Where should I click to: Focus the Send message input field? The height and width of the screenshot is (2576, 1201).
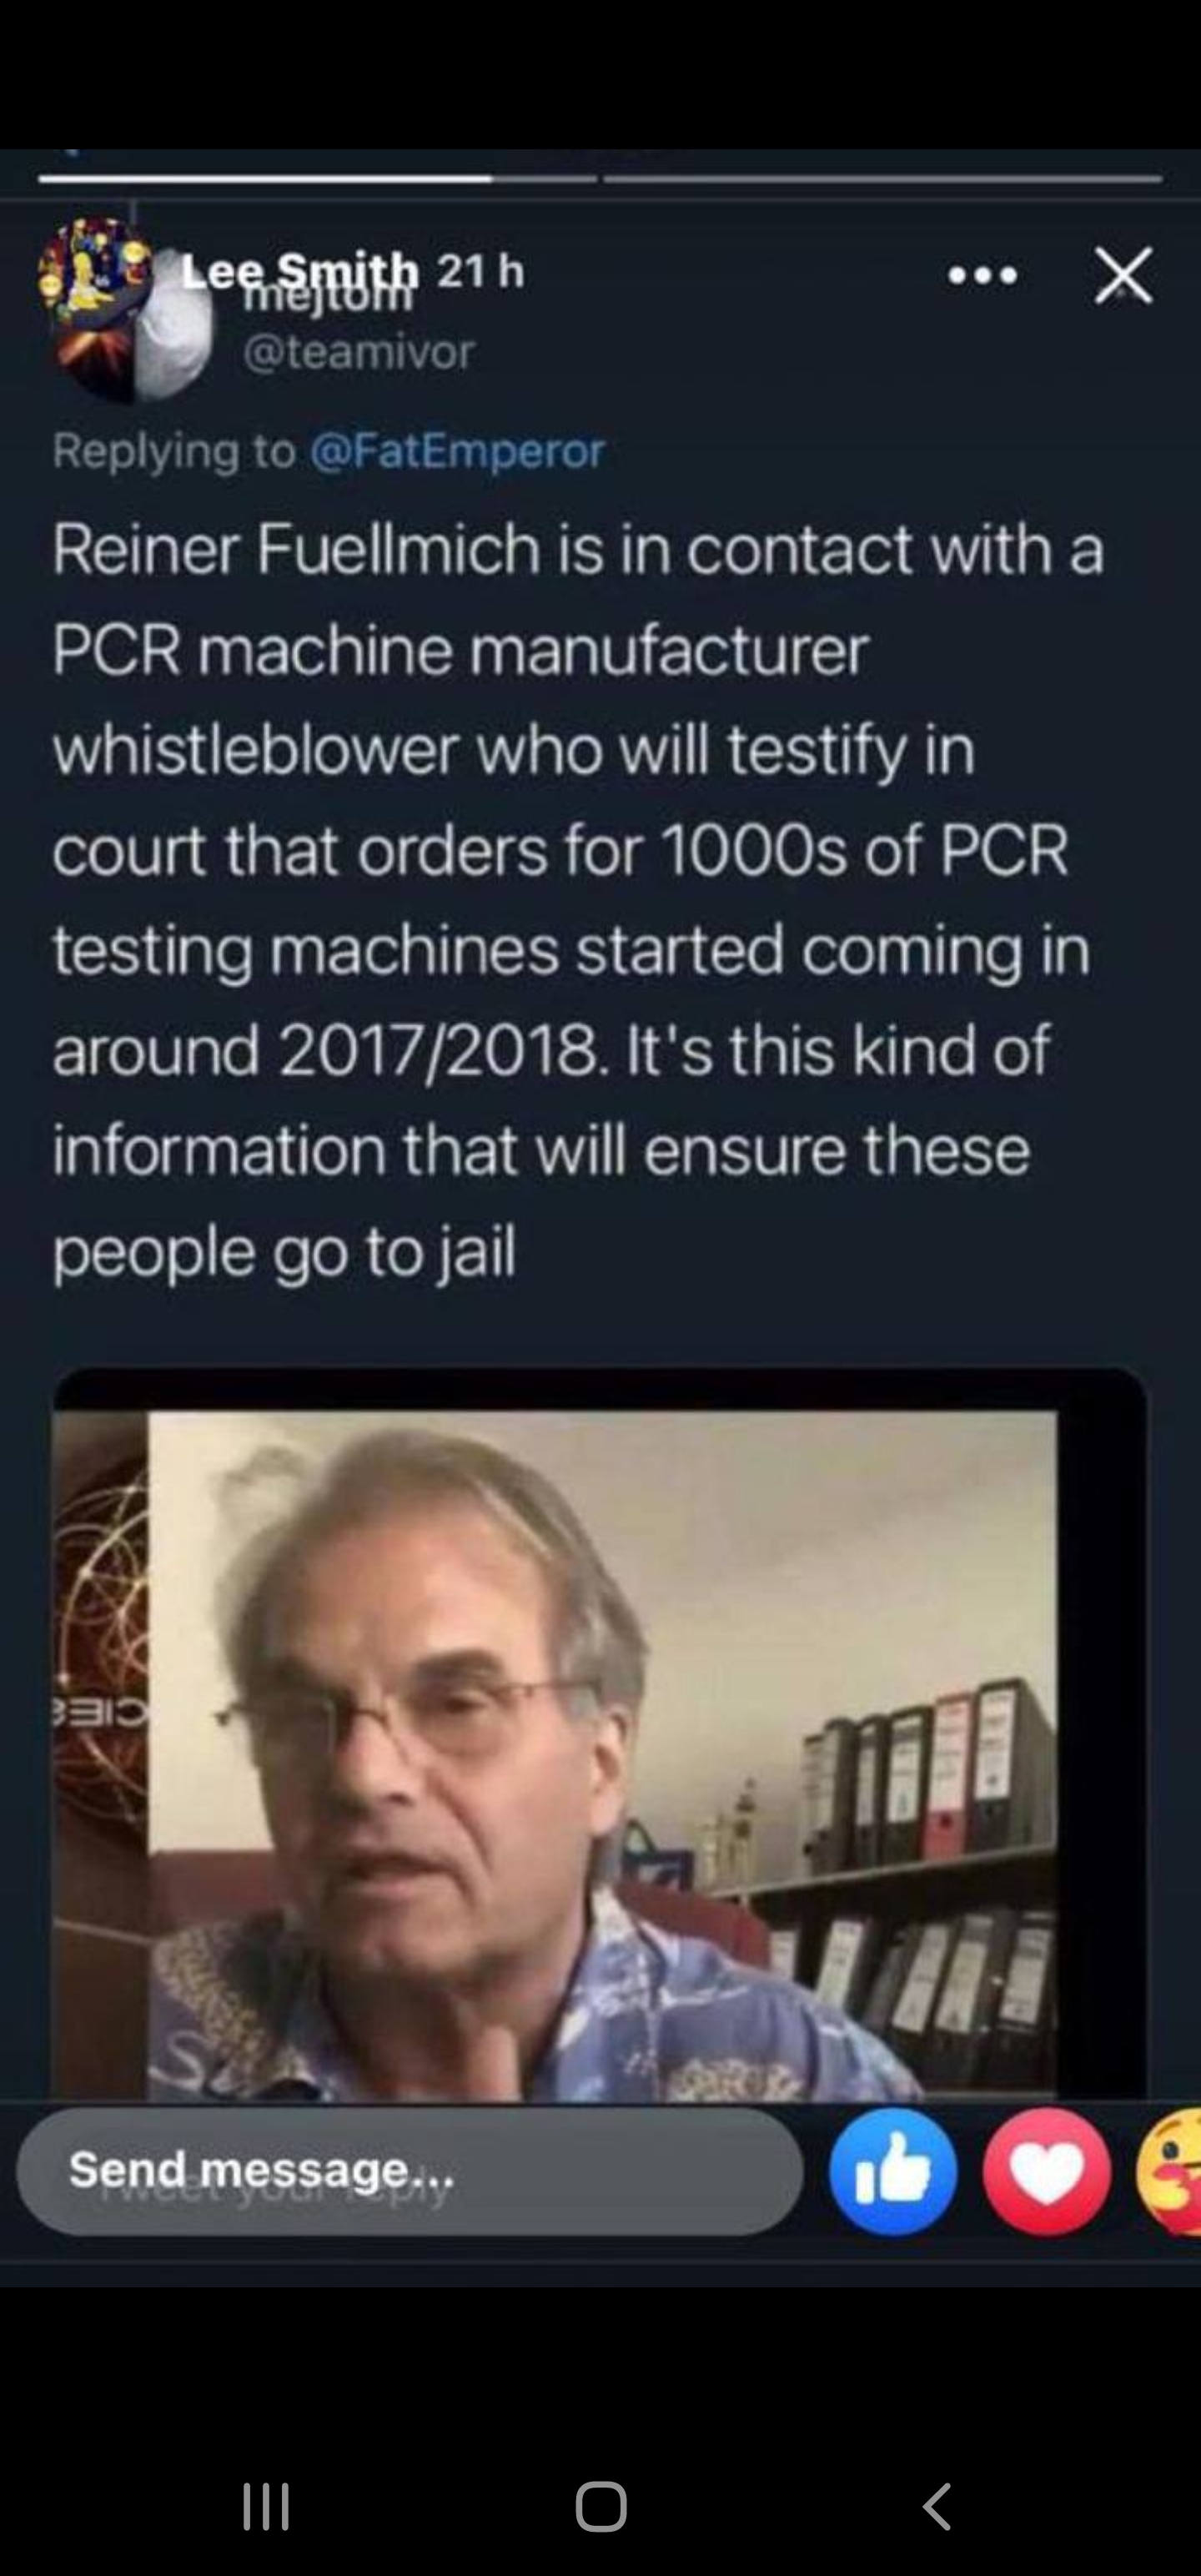(x=409, y=2171)
